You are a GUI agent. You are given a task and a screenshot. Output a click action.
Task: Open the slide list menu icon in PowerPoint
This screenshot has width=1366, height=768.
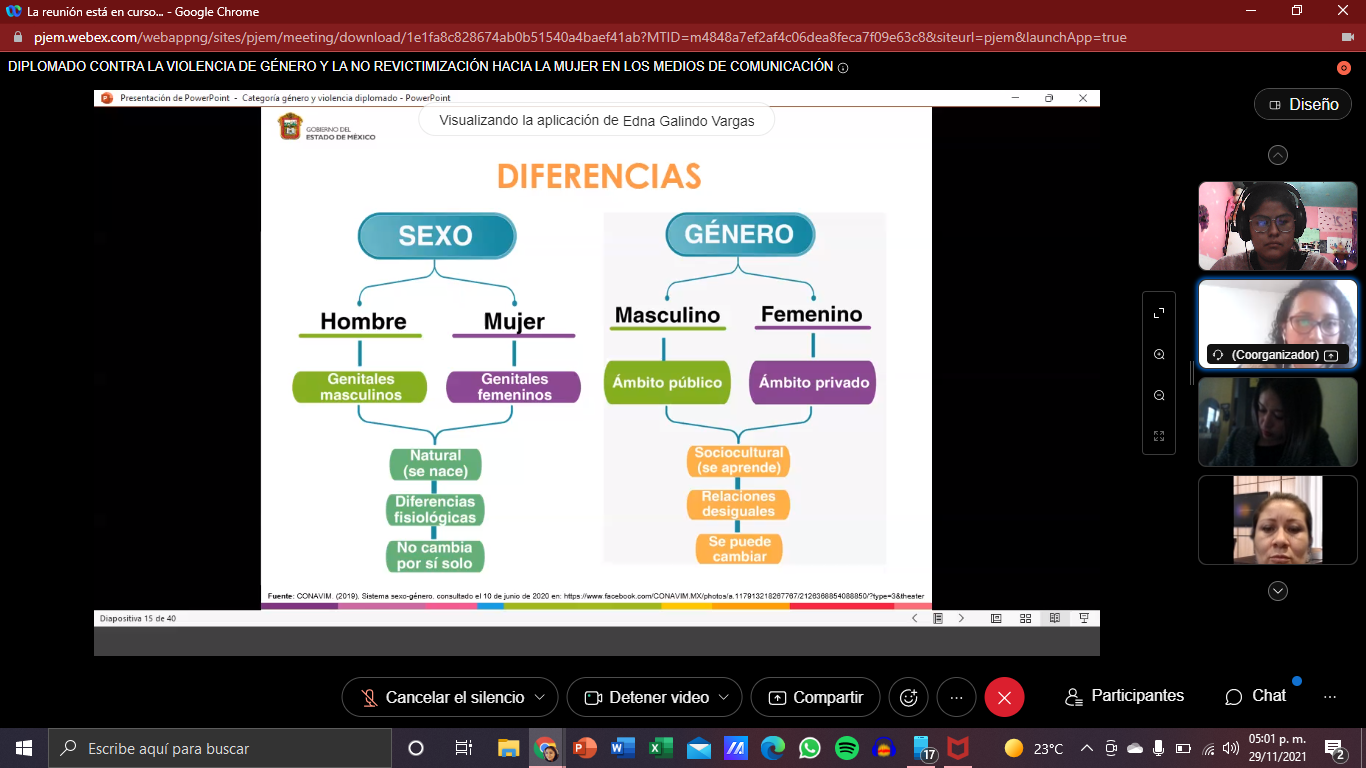(938, 618)
